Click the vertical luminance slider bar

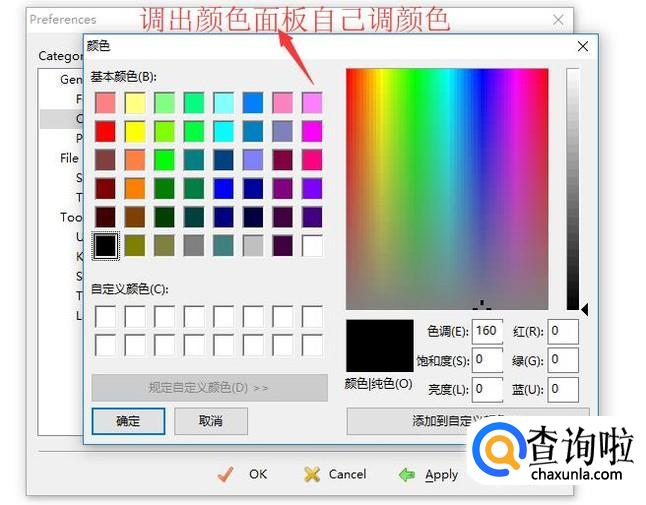[572, 188]
